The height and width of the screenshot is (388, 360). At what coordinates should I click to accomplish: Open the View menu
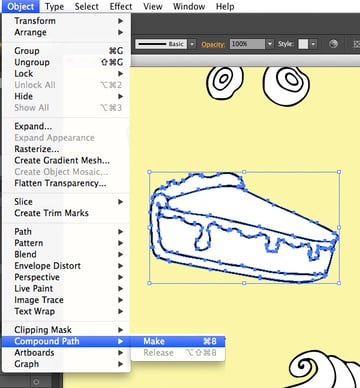pyautogui.click(x=152, y=6)
